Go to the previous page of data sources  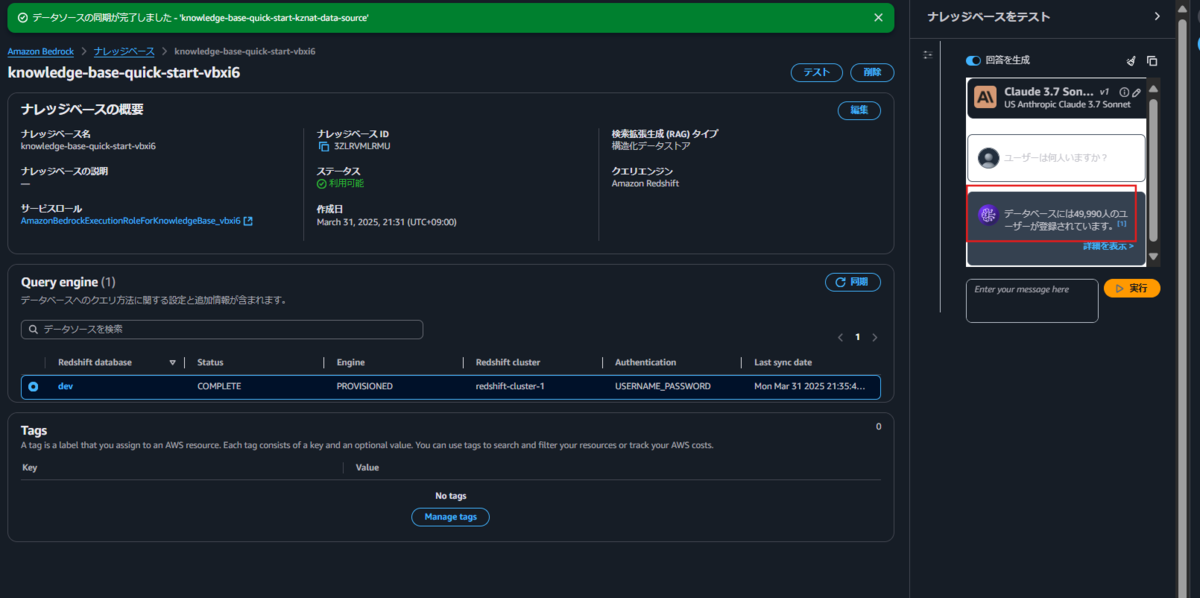(x=840, y=338)
